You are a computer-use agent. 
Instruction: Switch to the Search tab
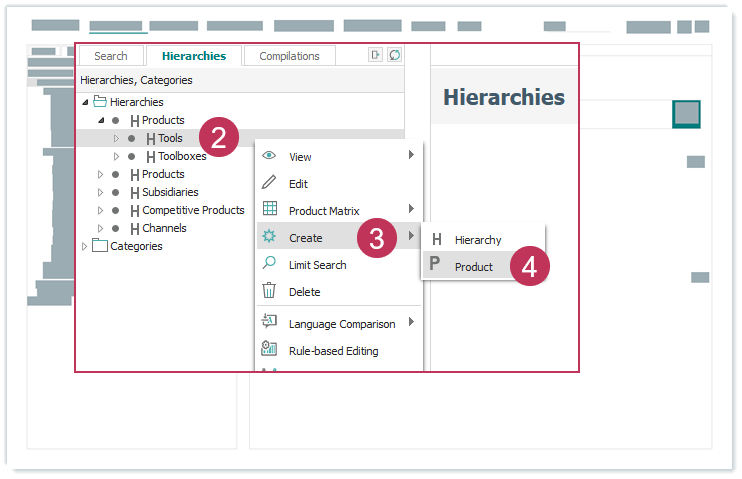click(111, 56)
